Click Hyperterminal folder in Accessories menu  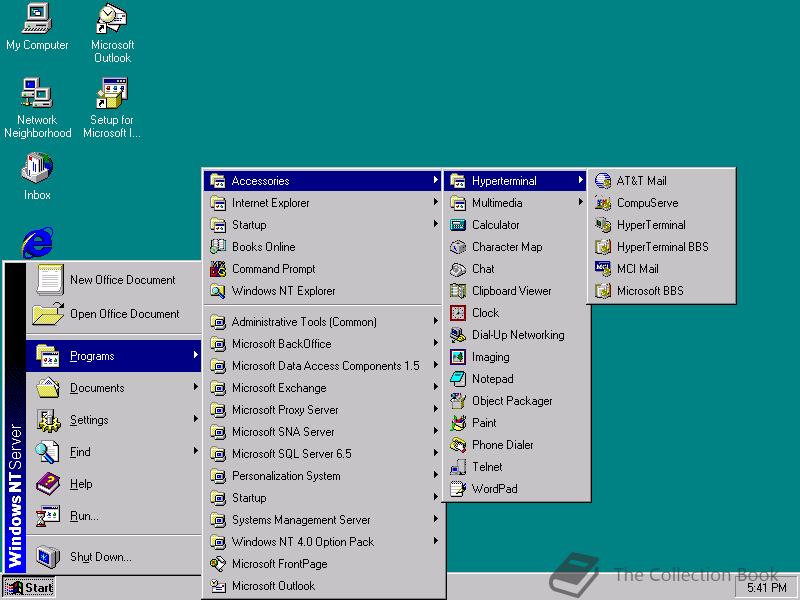(514, 181)
